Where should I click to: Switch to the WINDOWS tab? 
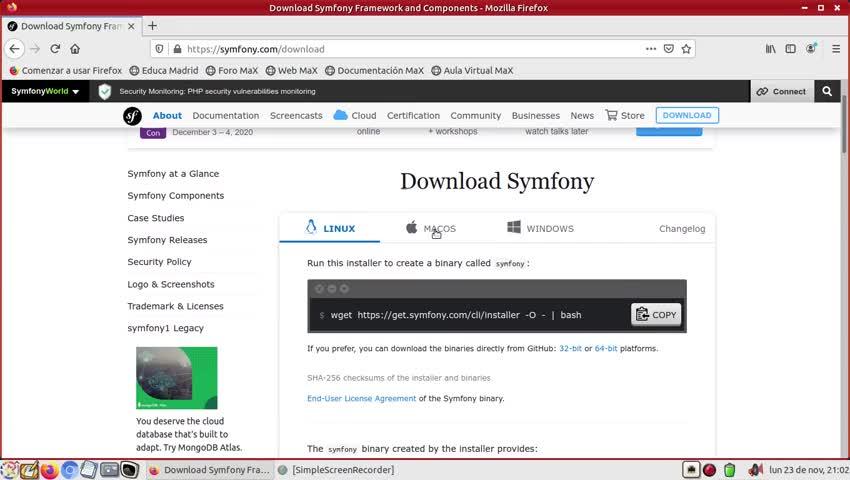point(540,228)
